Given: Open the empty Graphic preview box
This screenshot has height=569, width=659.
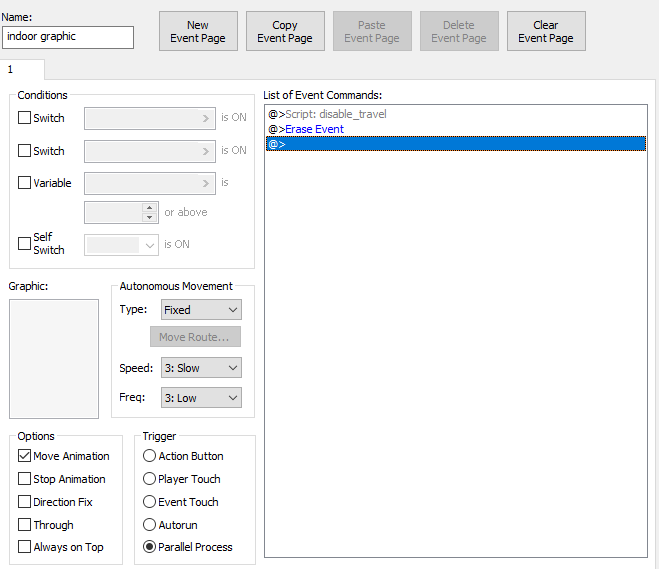Looking at the screenshot, I should tap(54, 358).
